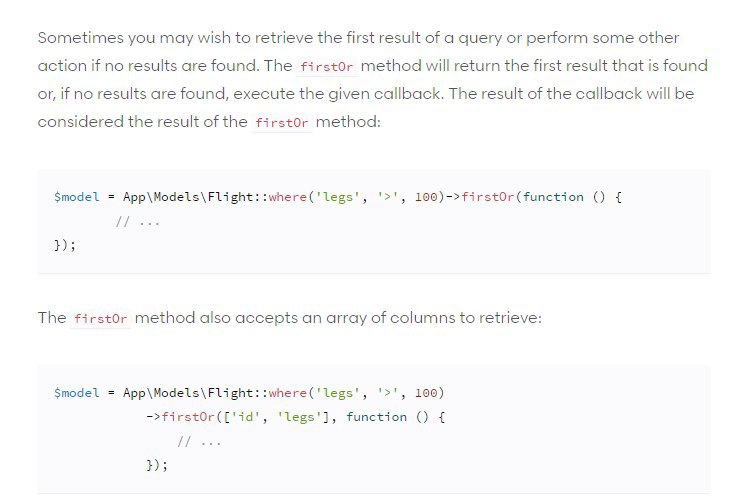The height and width of the screenshot is (503, 746).
Task: Click the // ... comment in first code block
Action: click(138, 221)
